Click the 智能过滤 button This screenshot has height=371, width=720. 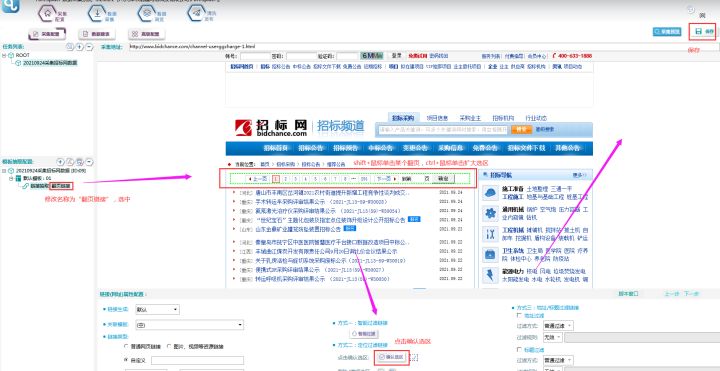click(x=365, y=334)
